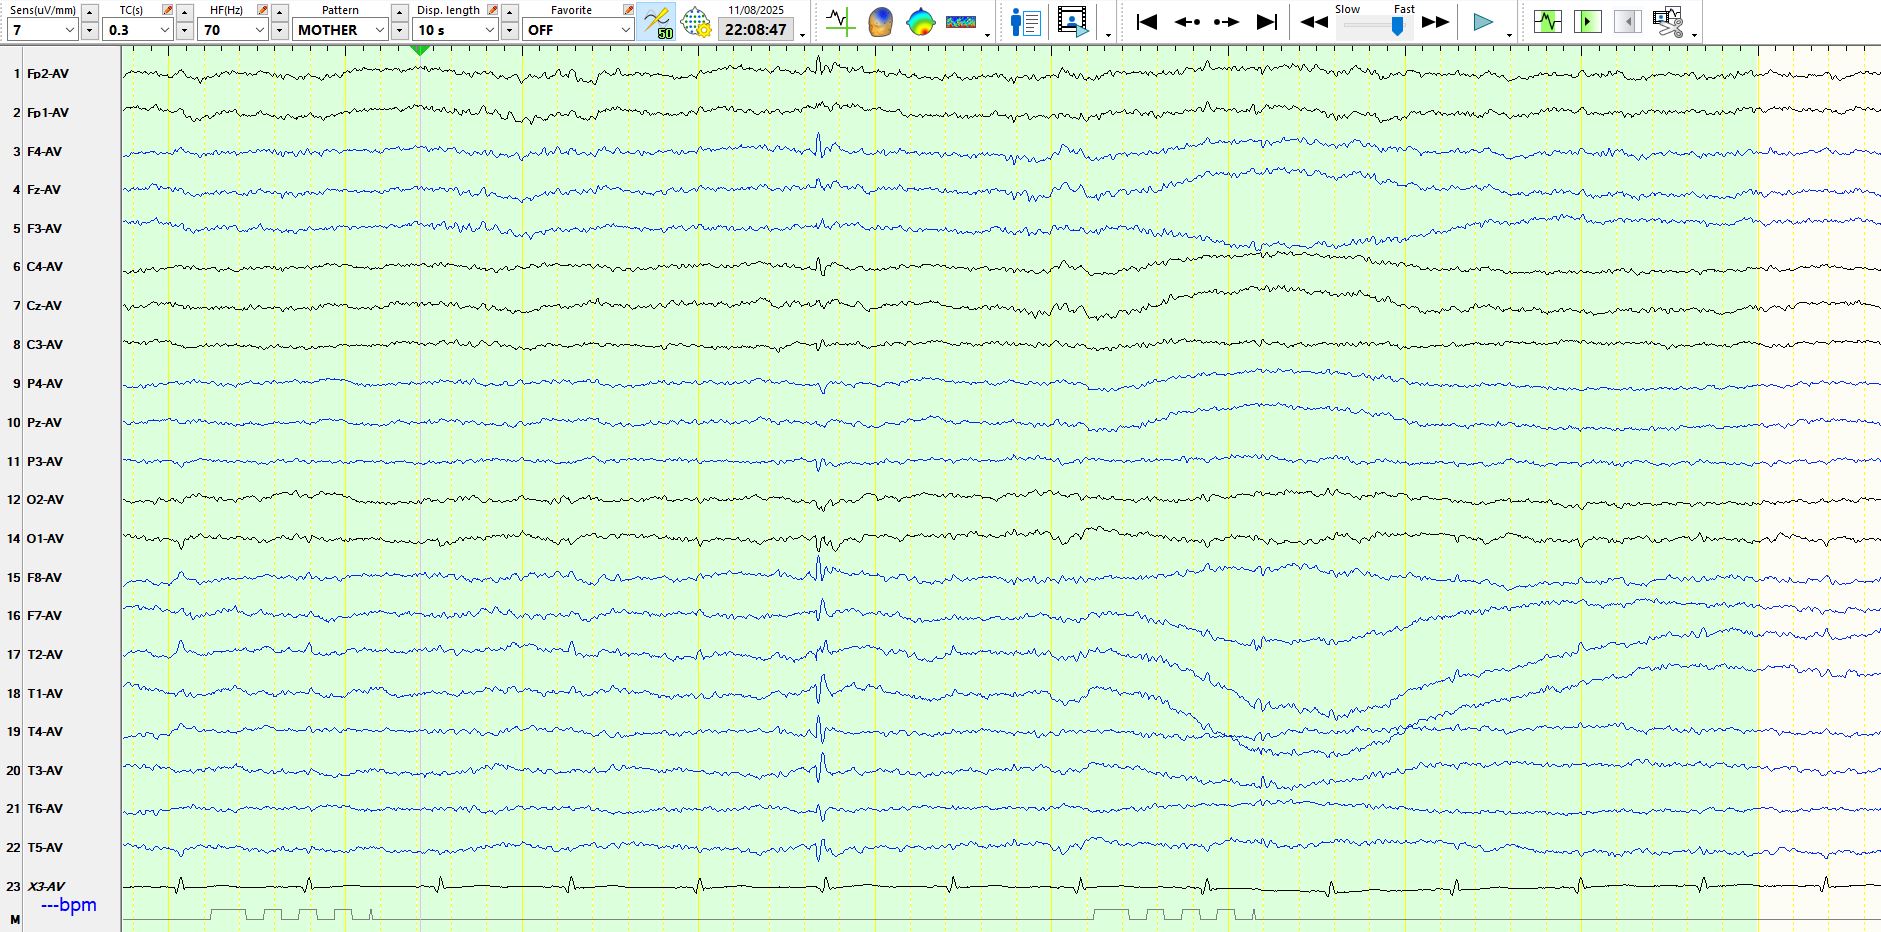Select the T4-AV channel label
The width and height of the screenshot is (1881, 932).
[45, 732]
